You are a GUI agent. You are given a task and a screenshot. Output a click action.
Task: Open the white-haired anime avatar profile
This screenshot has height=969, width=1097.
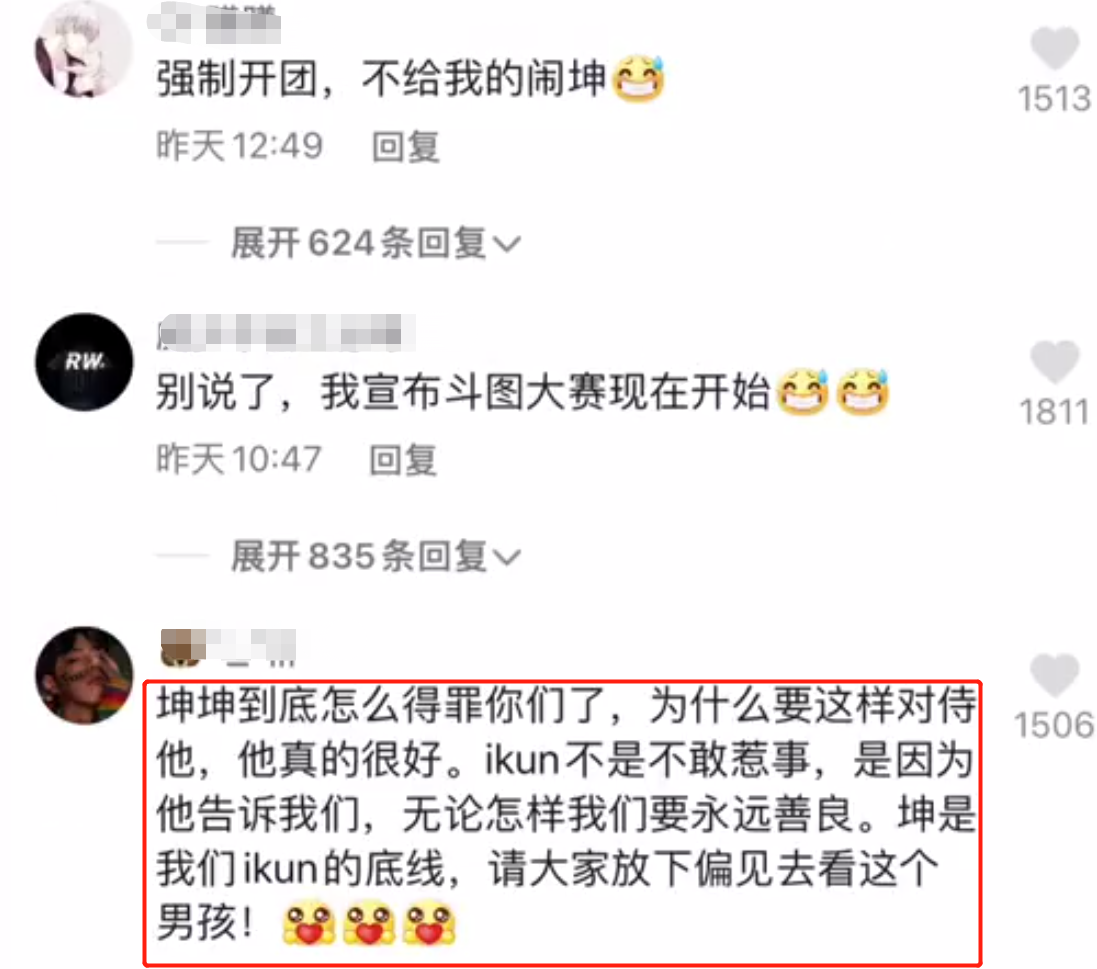coord(84,49)
